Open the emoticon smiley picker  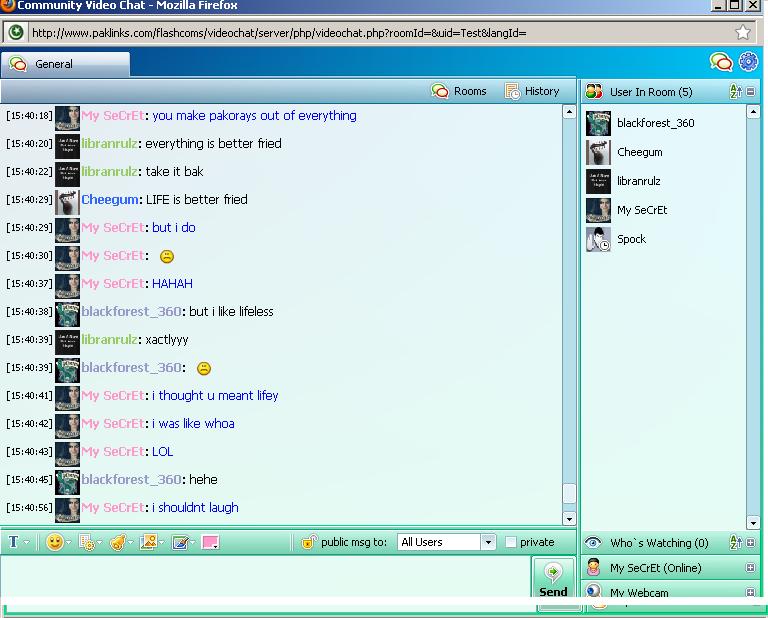click(55, 542)
